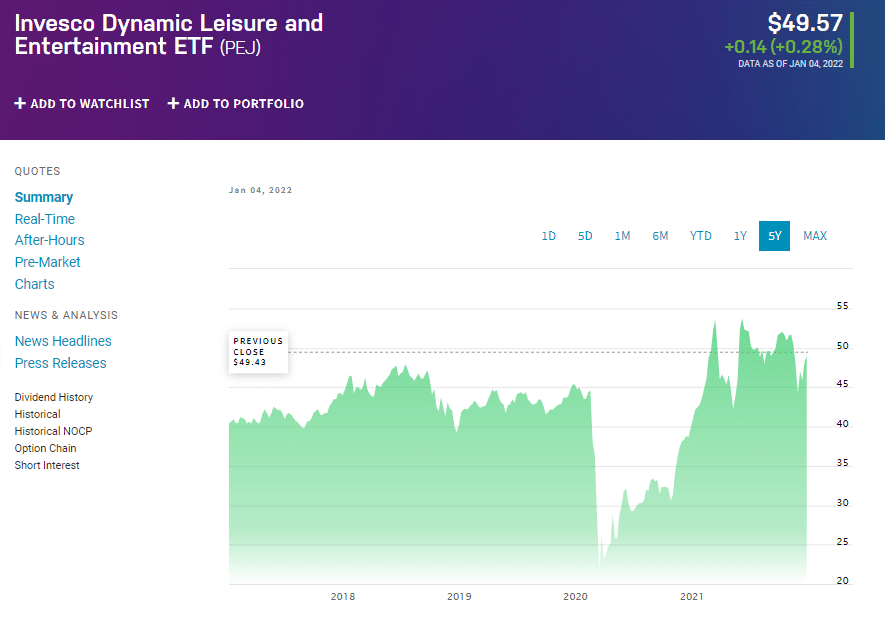Image resolution: width=885 pixels, height=638 pixels.
Task: Click the NEWS & ANALYSIS section heading
Action: tap(66, 315)
